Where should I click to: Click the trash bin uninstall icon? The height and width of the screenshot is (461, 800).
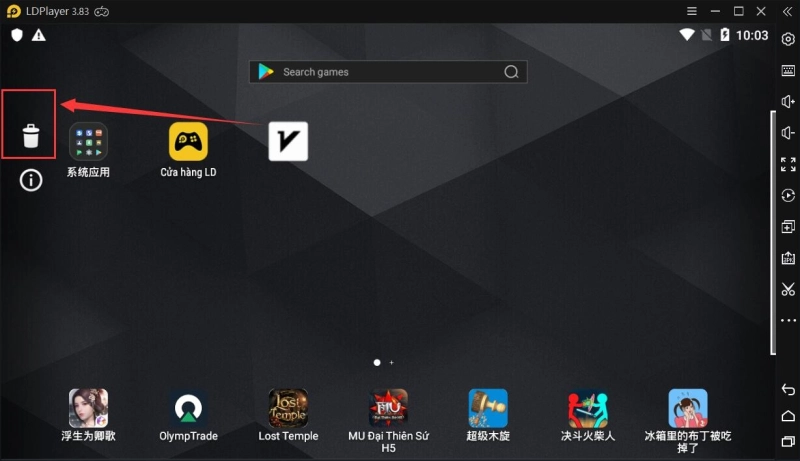31,135
